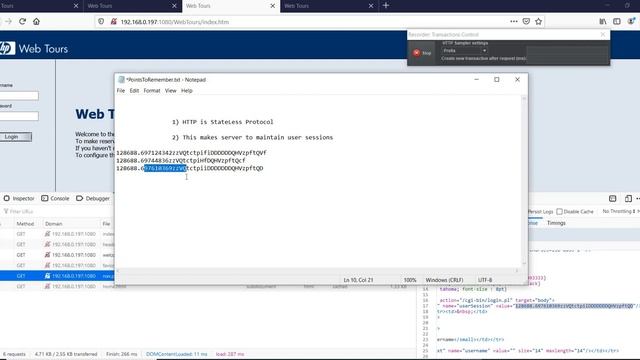Open the devtools more options three-dot menu
Viewport: 640px width, 360px height.
(638, 198)
